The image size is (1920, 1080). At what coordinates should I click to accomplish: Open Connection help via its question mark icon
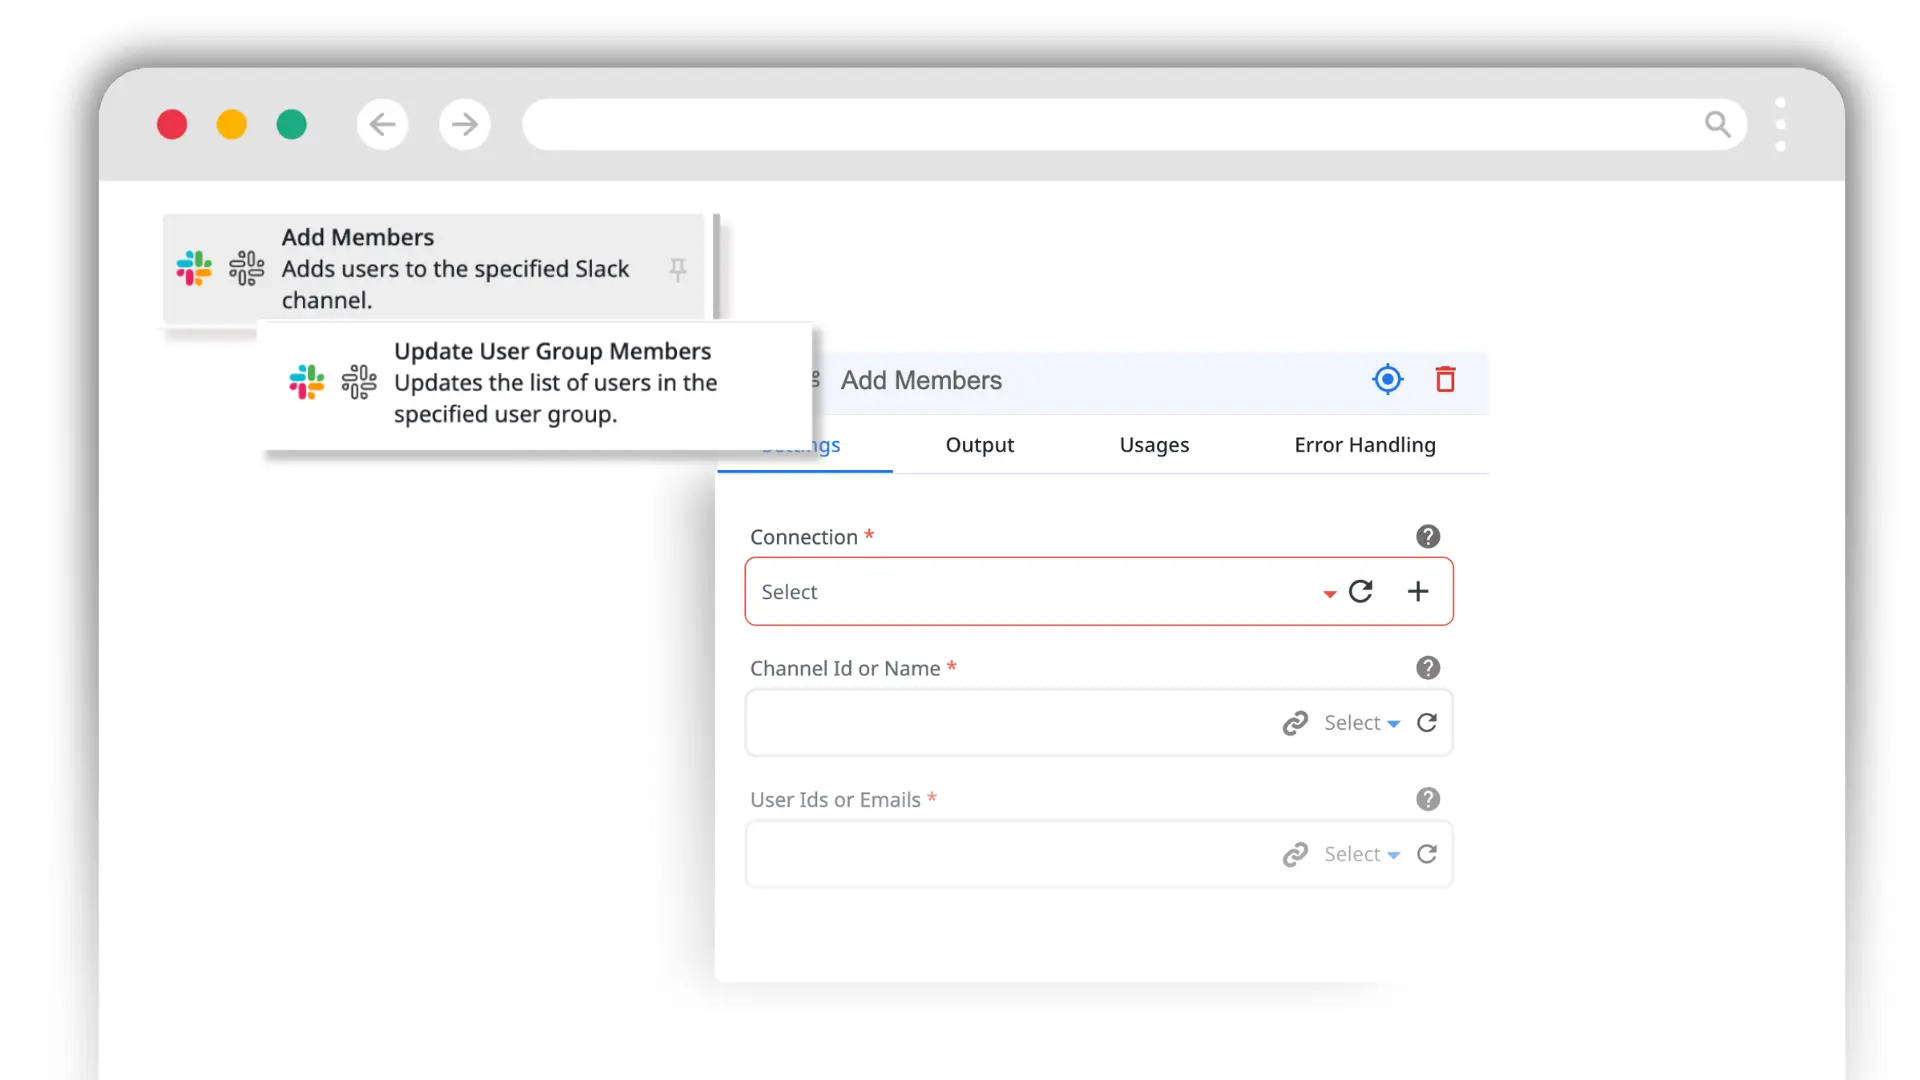[1427, 536]
